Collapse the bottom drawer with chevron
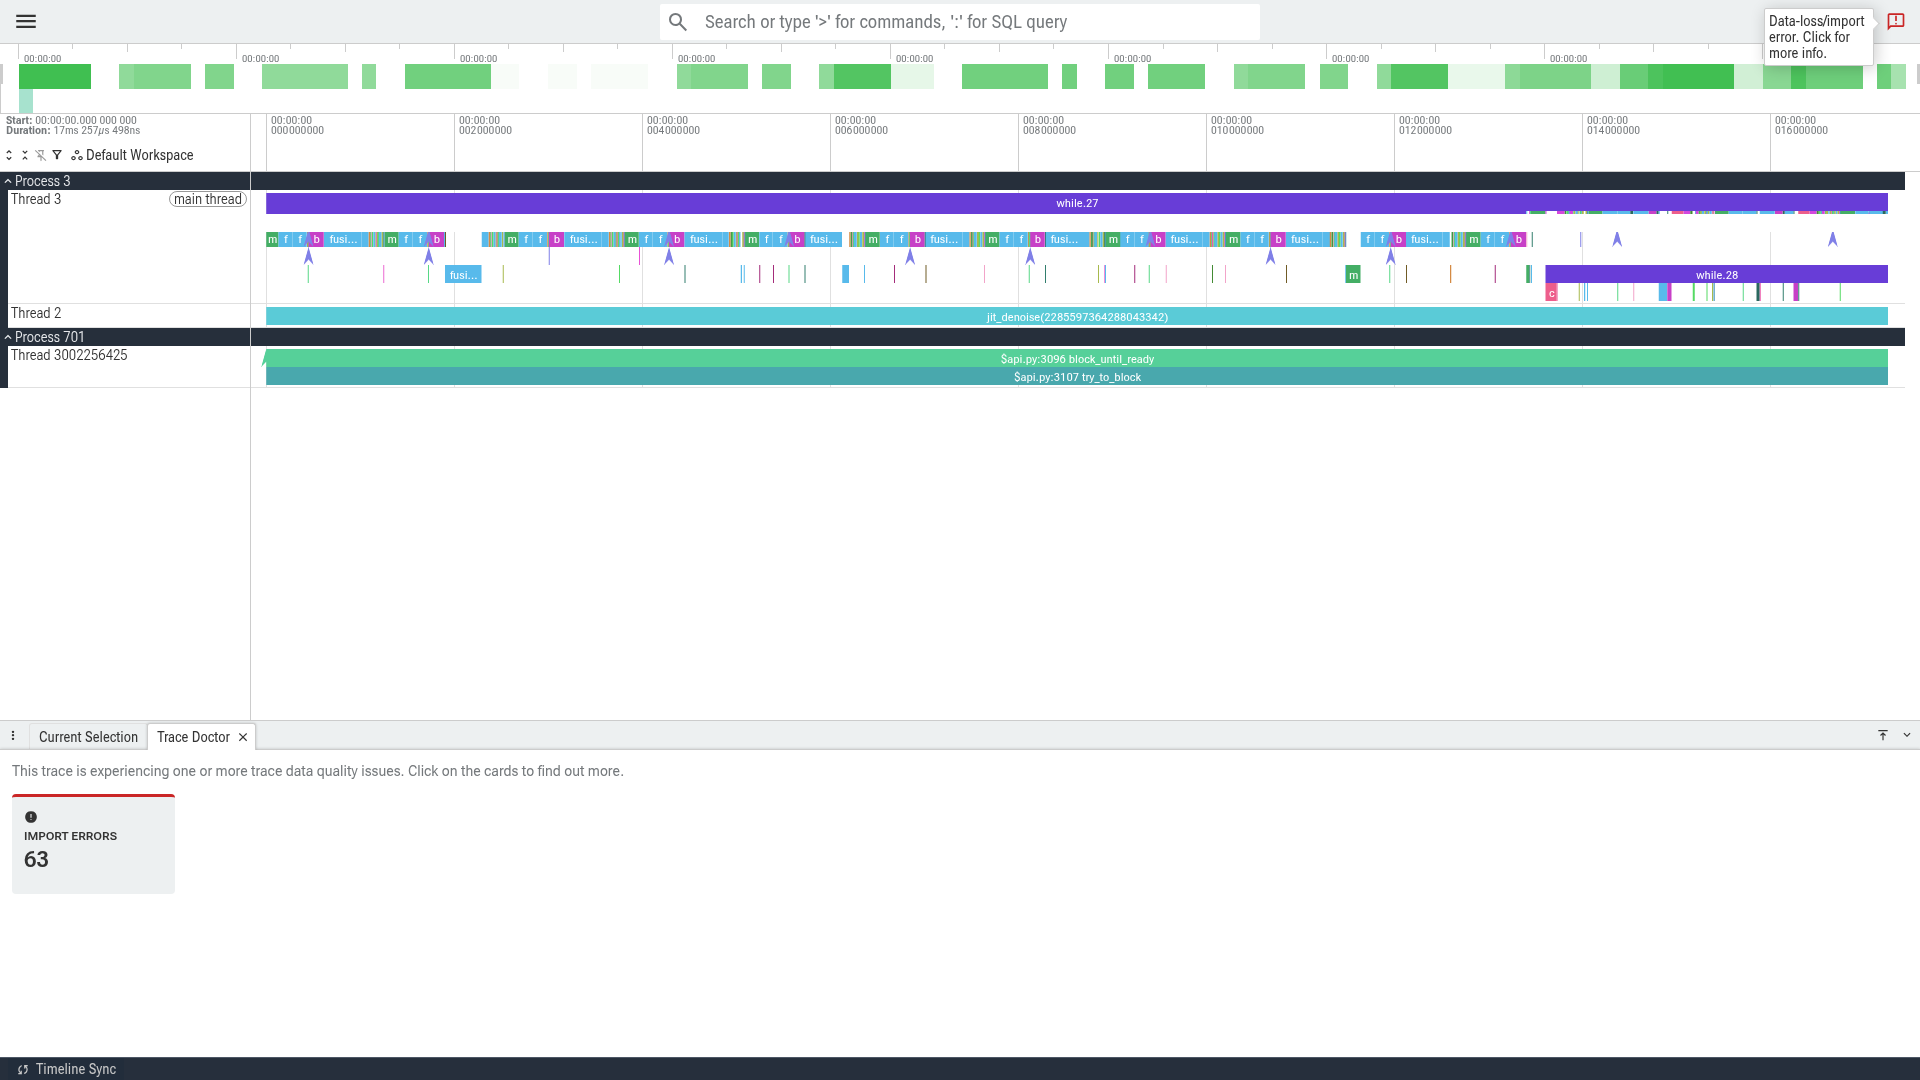This screenshot has width=1920, height=1080. coord(1907,735)
